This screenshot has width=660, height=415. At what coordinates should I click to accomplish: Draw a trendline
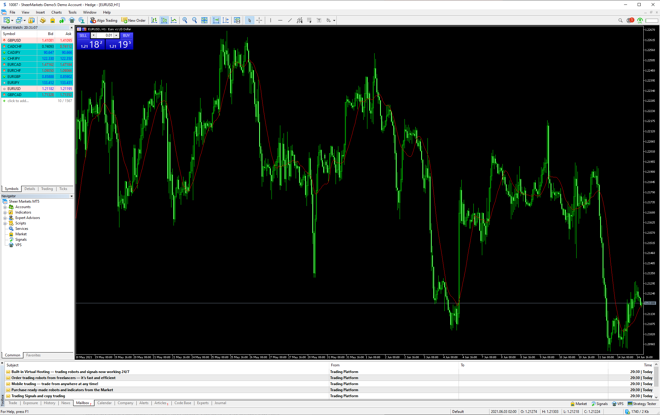(290, 20)
